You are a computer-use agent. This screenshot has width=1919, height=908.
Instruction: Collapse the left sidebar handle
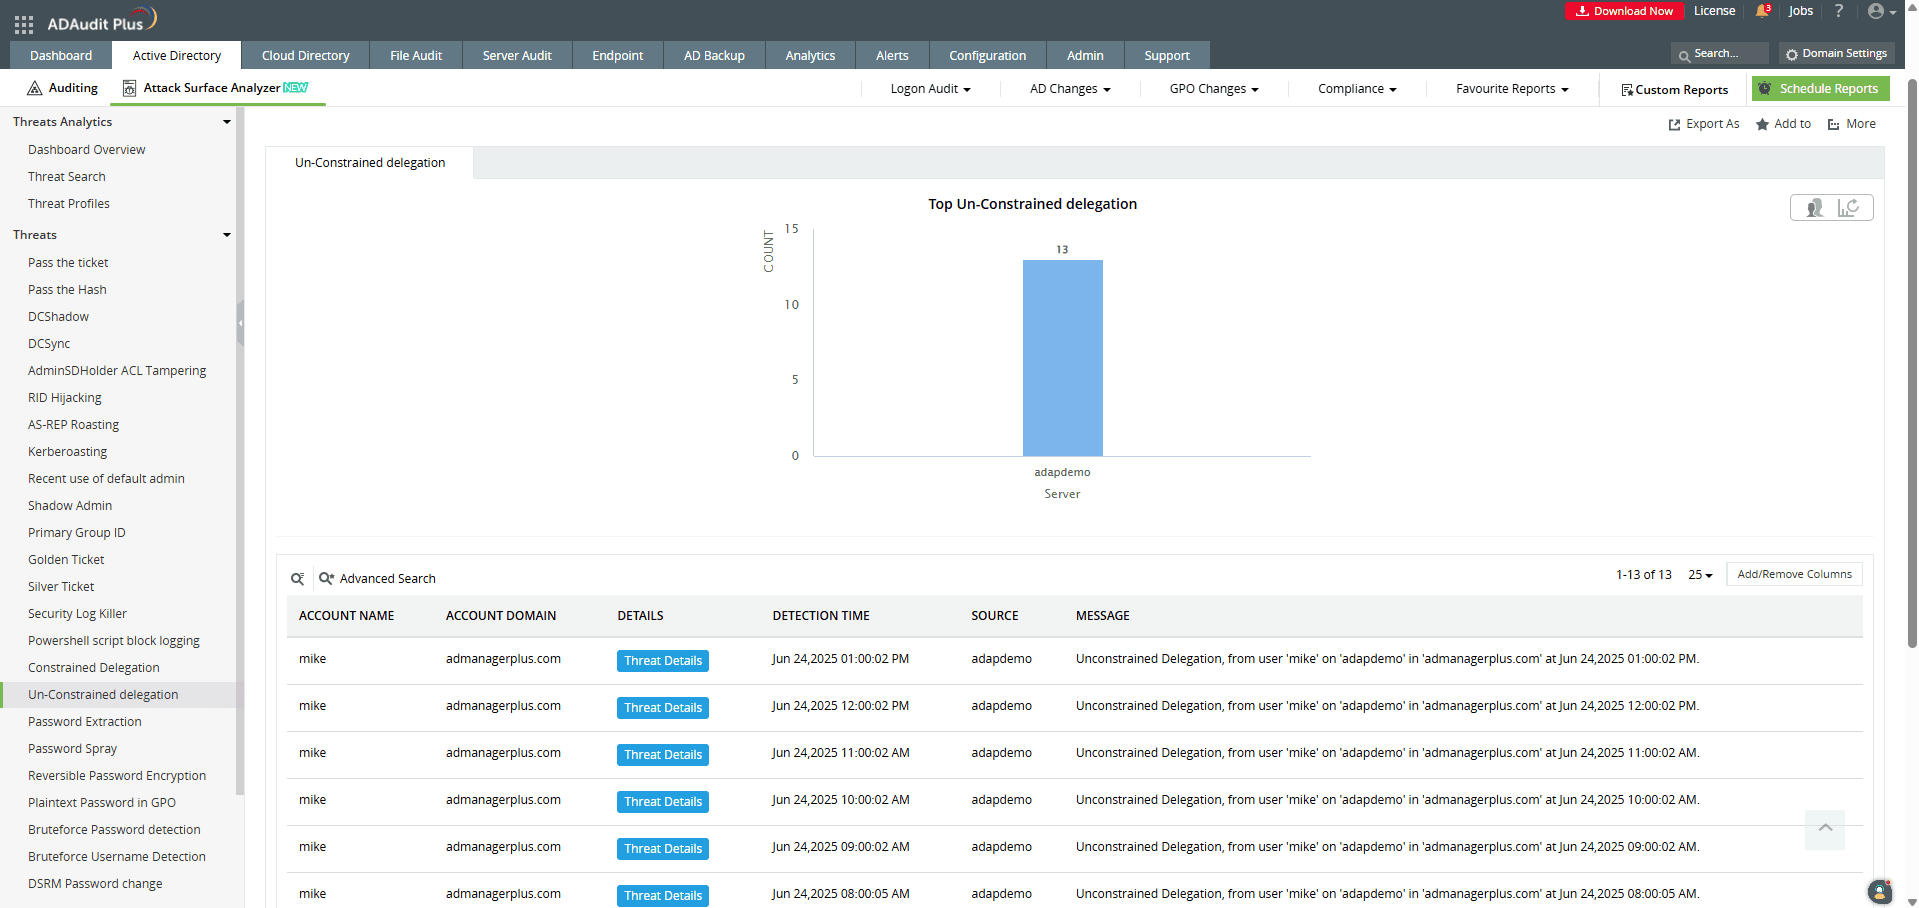240,323
